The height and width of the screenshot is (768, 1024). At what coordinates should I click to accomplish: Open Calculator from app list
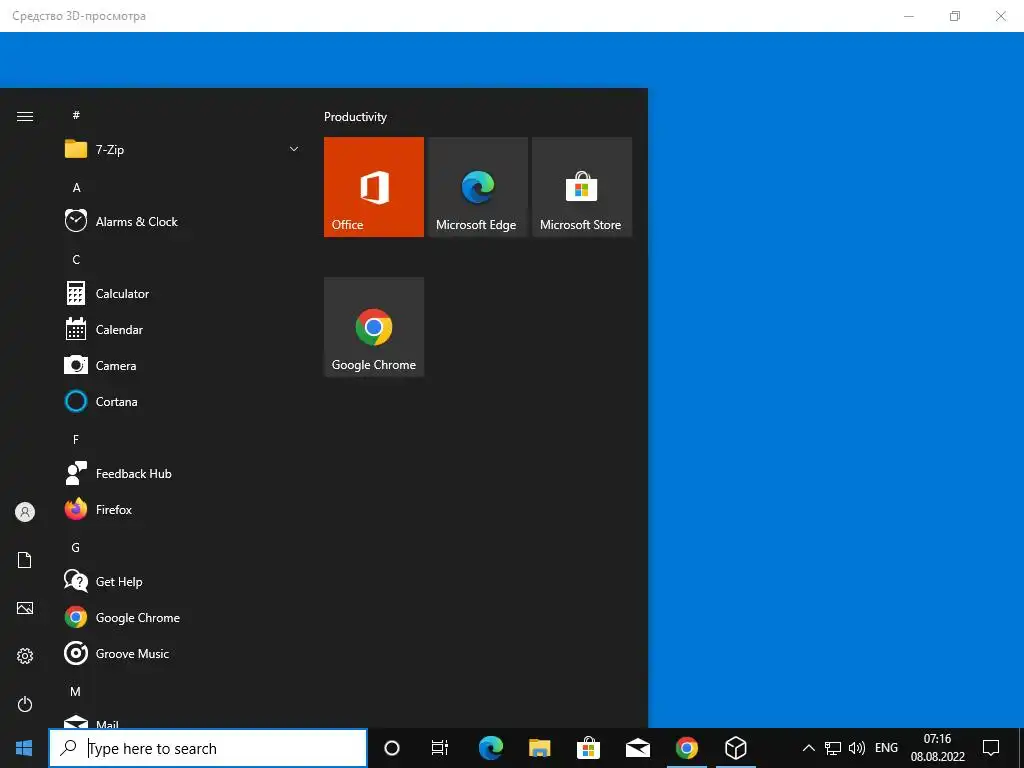(183, 294)
